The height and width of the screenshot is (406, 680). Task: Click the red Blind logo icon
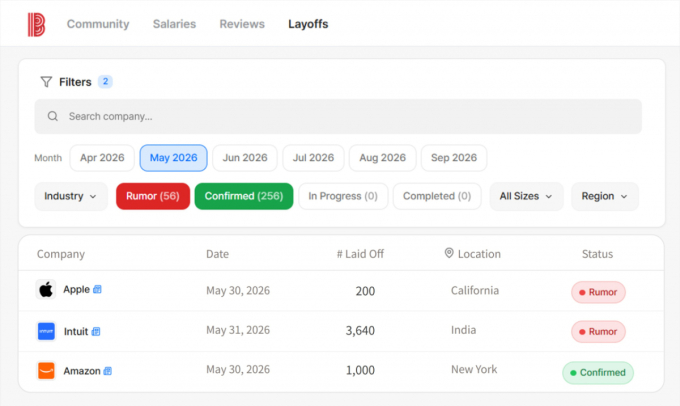(36, 24)
